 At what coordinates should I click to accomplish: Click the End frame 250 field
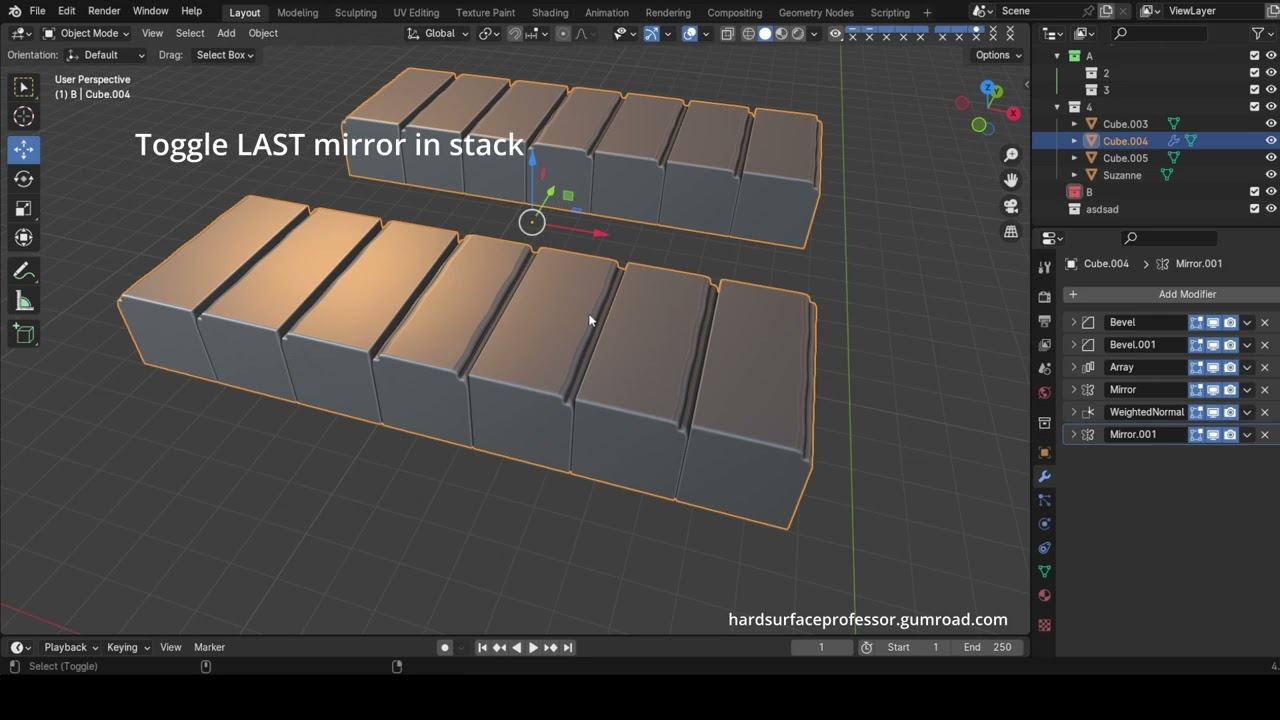click(987, 647)
